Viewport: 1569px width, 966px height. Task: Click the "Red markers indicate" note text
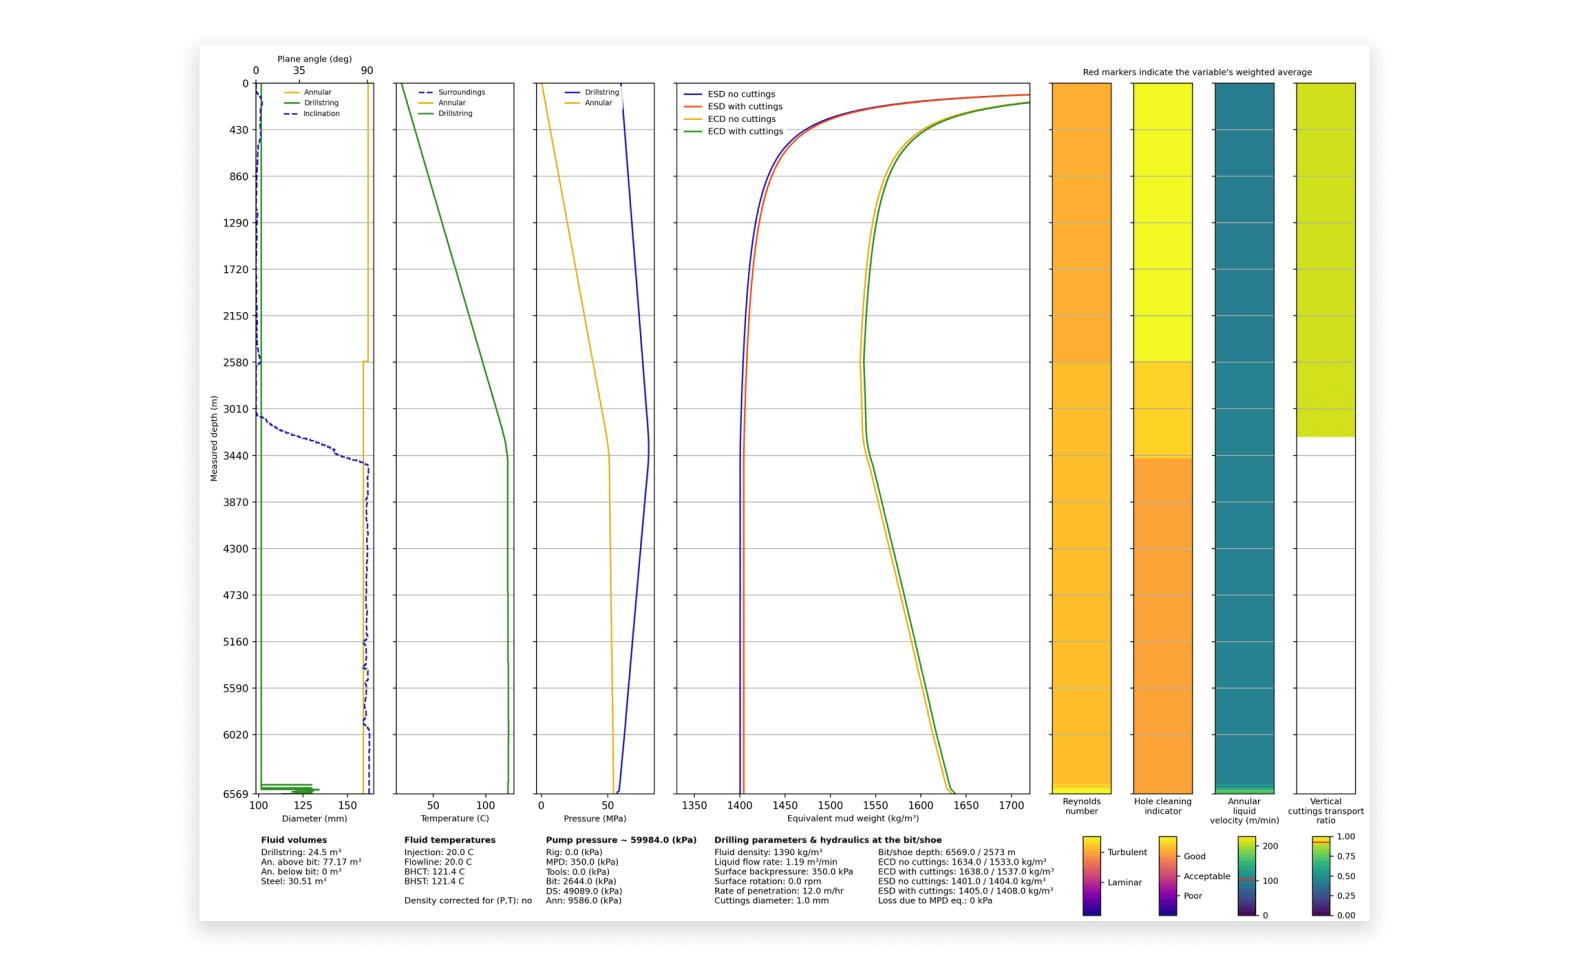click(1197, 72)
